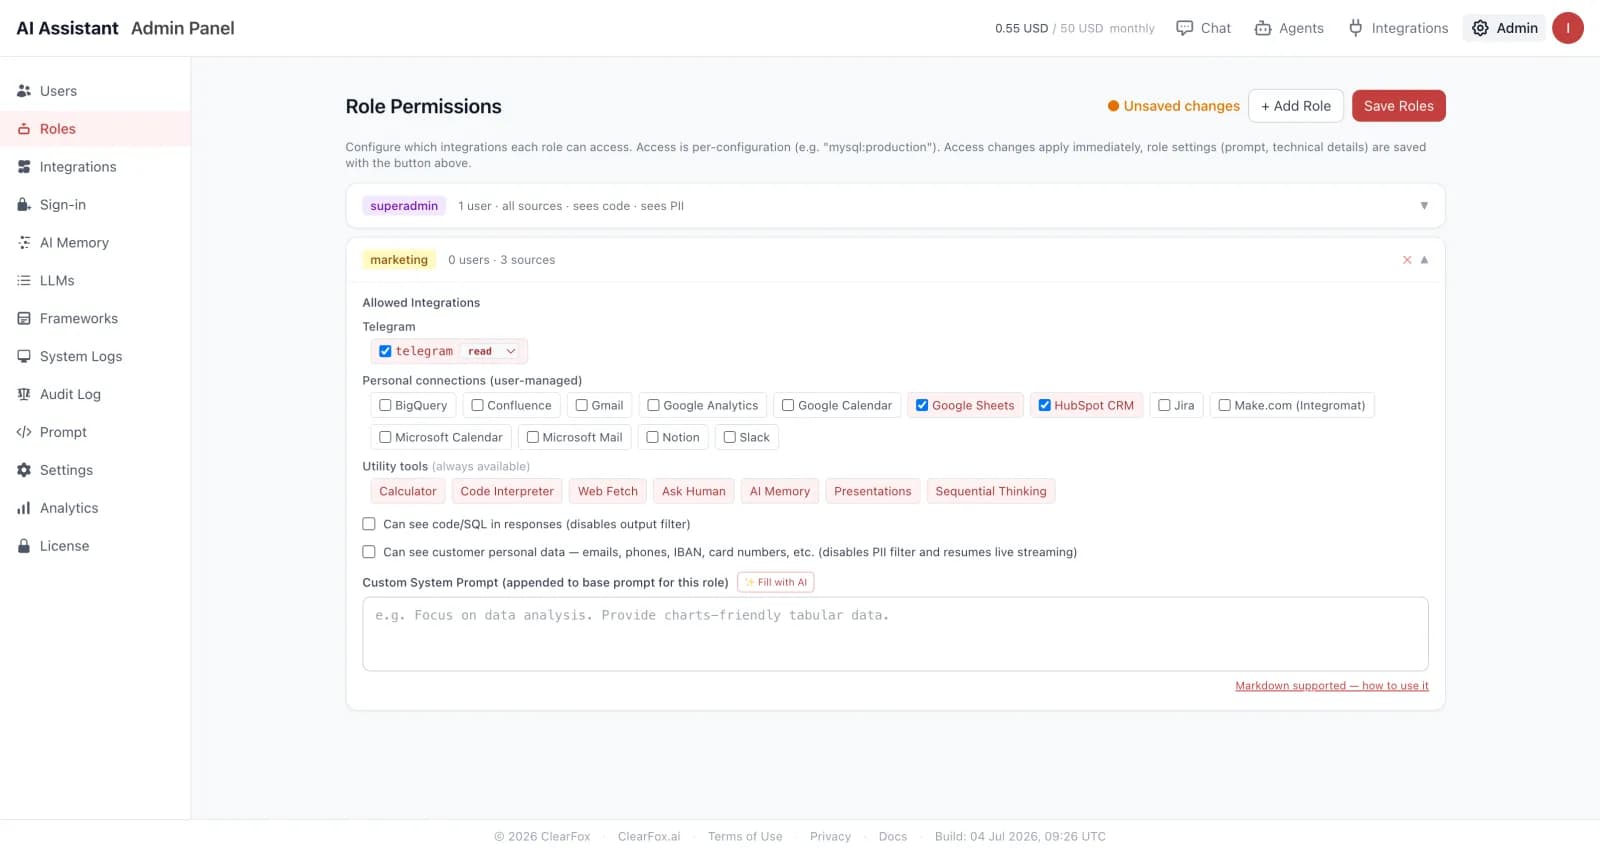This screenshot has width=1600, height=852.
Task: Click the superadmin role badge
Action: click(404, 206)
